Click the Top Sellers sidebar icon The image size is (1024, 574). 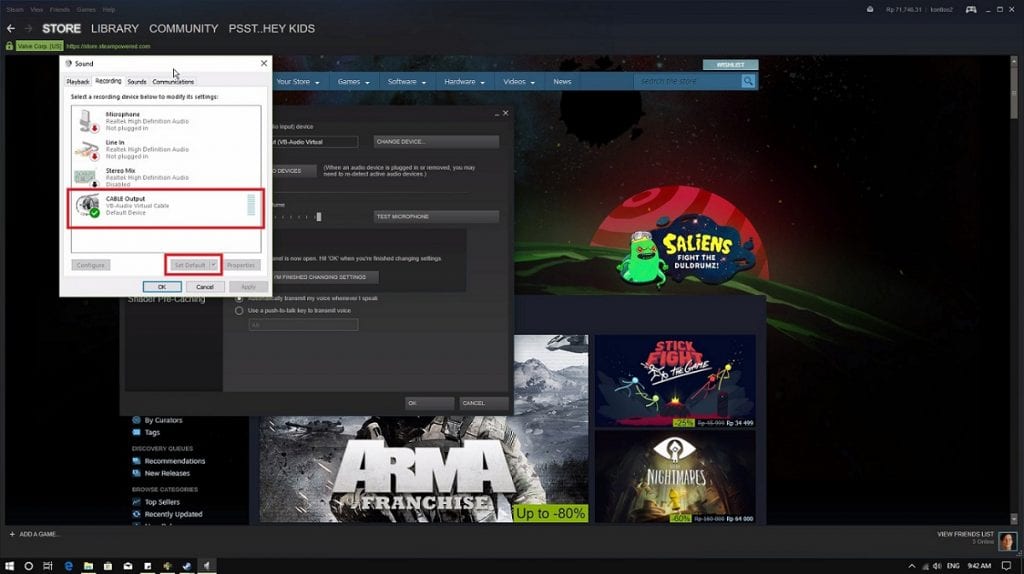point(136,502)
